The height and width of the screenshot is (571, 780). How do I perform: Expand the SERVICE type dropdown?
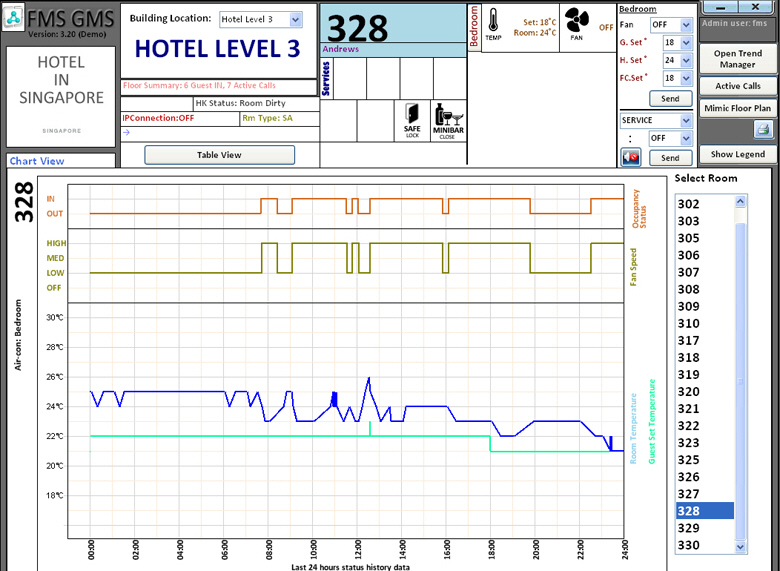[685, 120]
